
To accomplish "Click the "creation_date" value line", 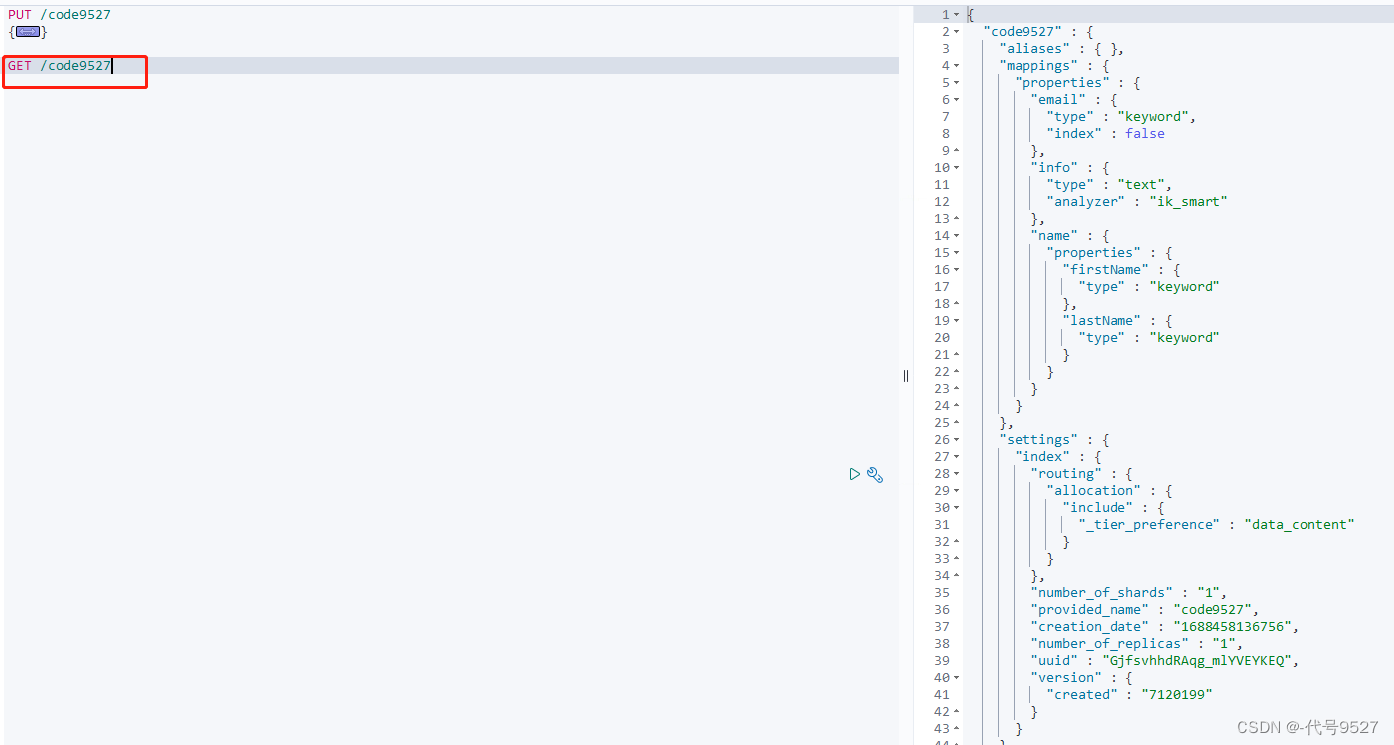I will click(1164, 626).
